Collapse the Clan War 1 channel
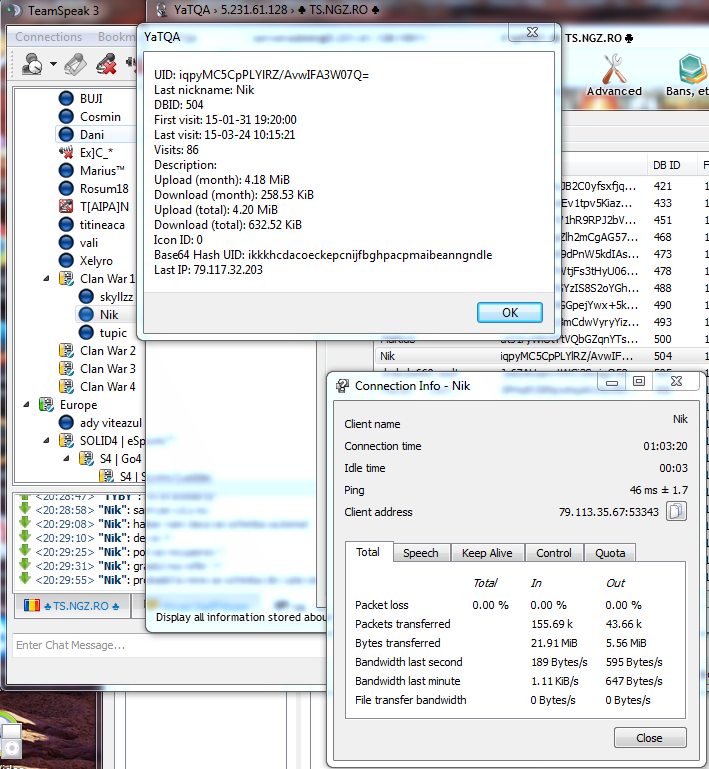The height and width of the screenshot is (769, 709). click(46, 279)
